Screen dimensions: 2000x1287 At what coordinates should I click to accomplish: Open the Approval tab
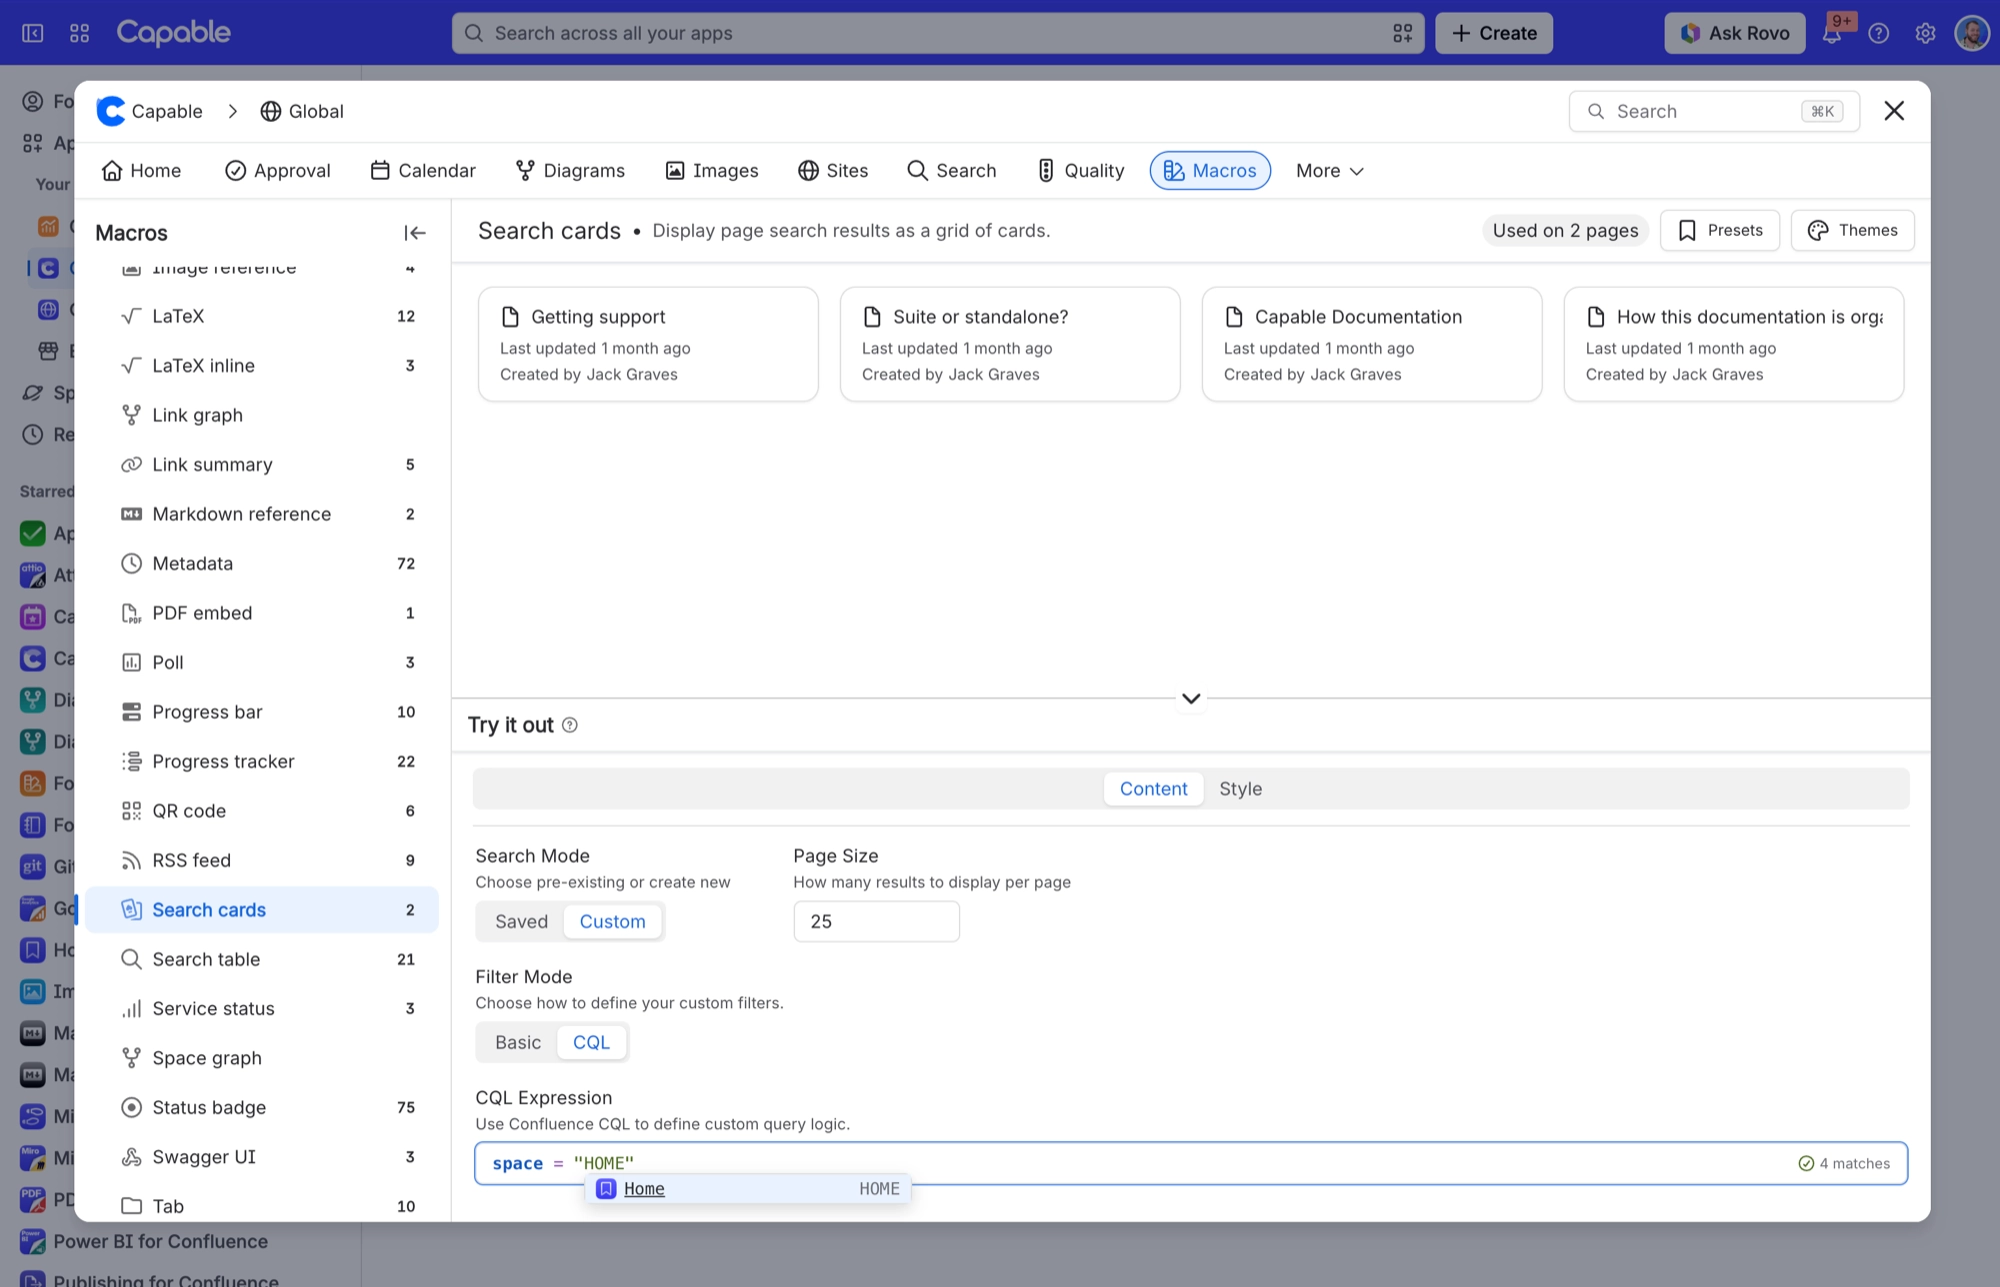click(278, 171)
